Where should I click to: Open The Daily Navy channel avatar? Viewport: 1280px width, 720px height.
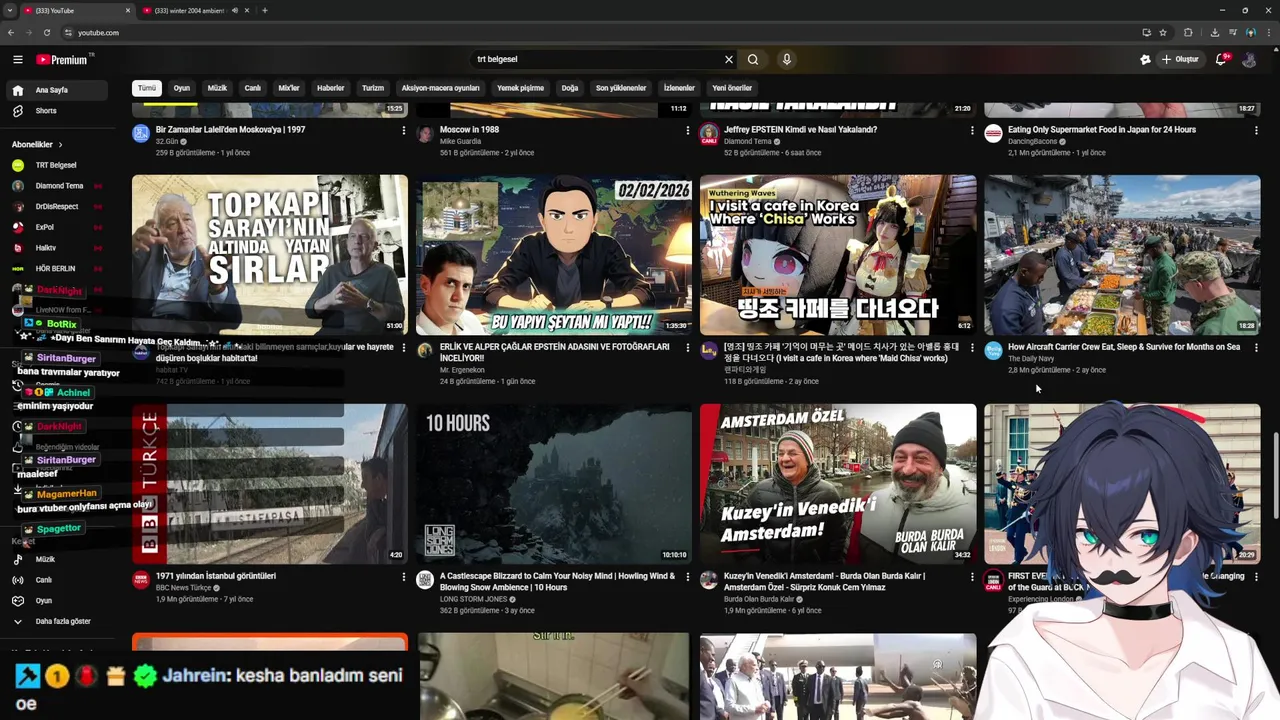pos(993,350)
